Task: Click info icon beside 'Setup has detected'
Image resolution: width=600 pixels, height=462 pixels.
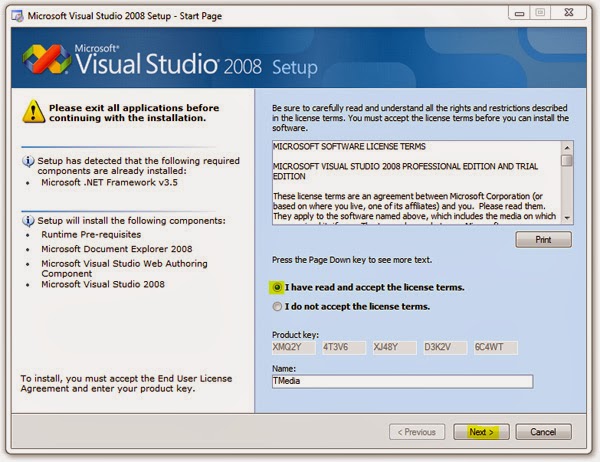Action: [28, 161]
